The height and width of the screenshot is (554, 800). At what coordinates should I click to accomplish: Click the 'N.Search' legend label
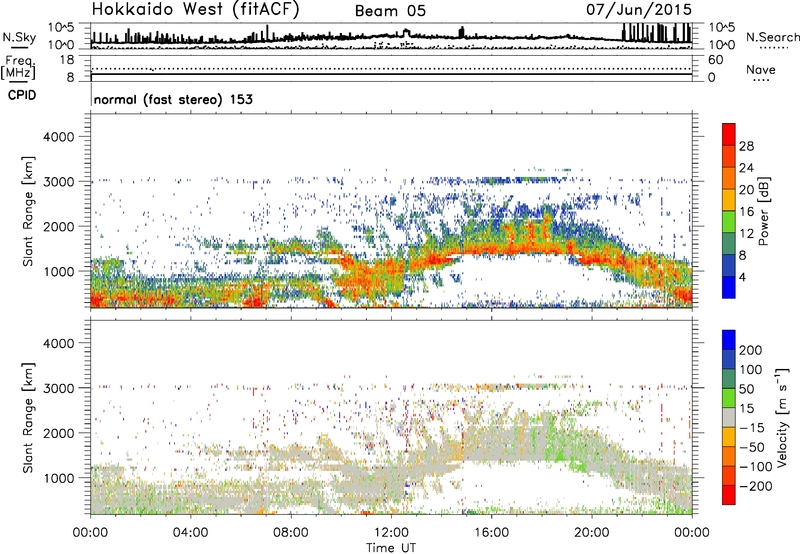click(x=772, y=37)
